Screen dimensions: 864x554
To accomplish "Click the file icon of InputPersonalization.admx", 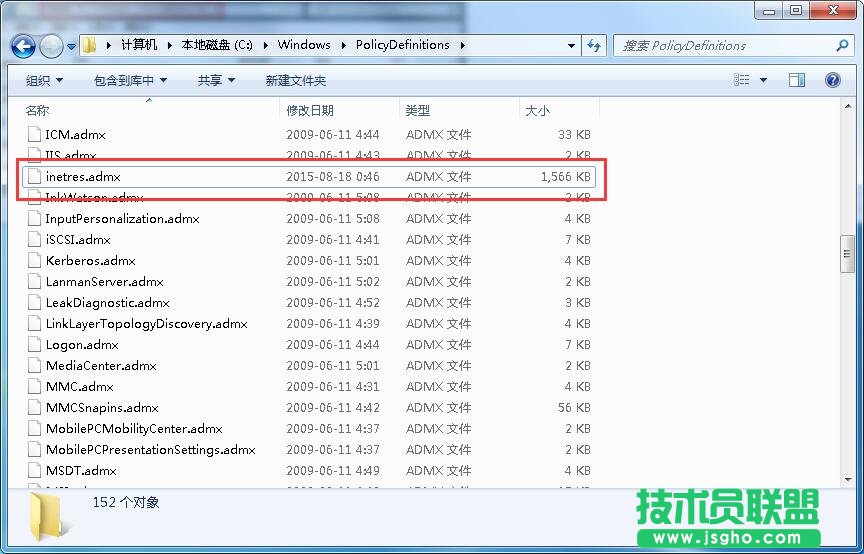I will [34, 219].
